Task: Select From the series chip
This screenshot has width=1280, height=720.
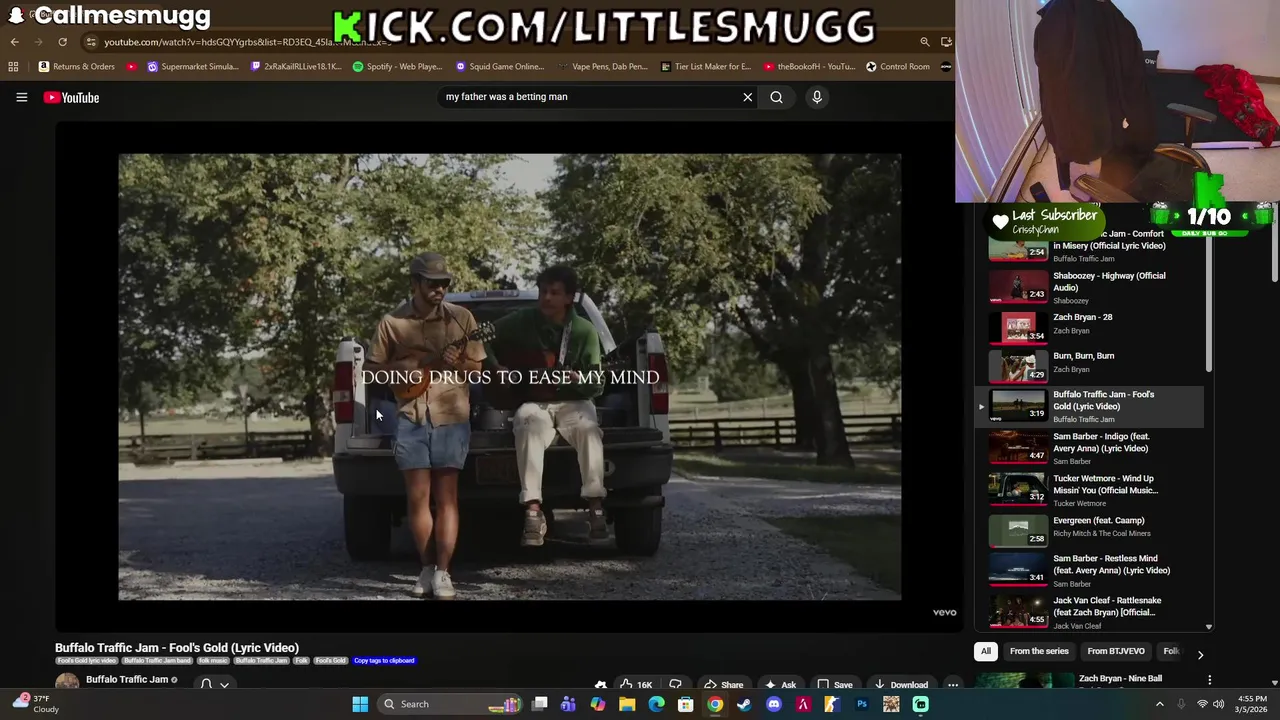Action: pos(1039,651)
